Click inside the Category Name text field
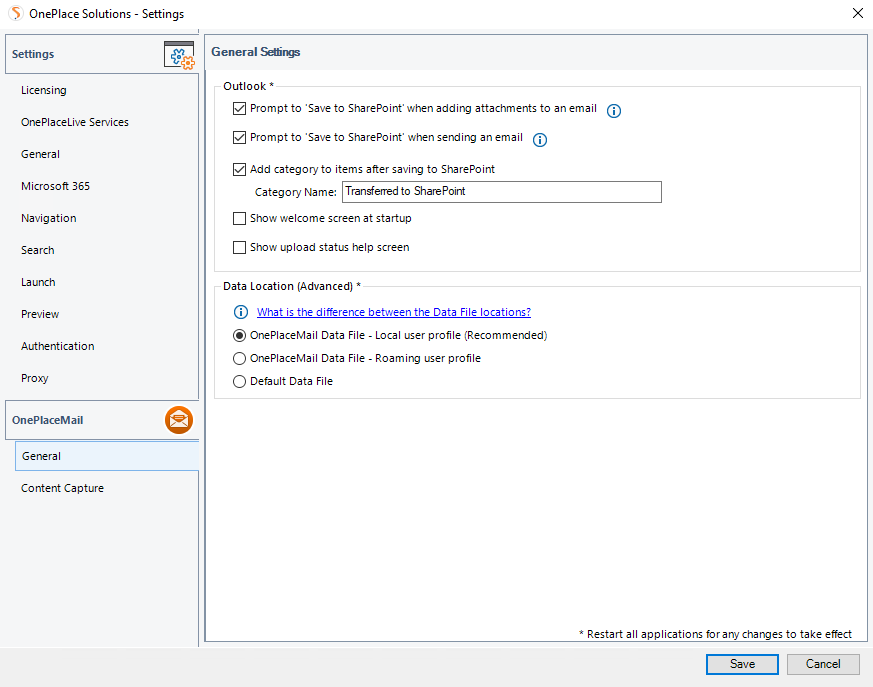This screenshot has width=873, height=687. coord(500,192)
